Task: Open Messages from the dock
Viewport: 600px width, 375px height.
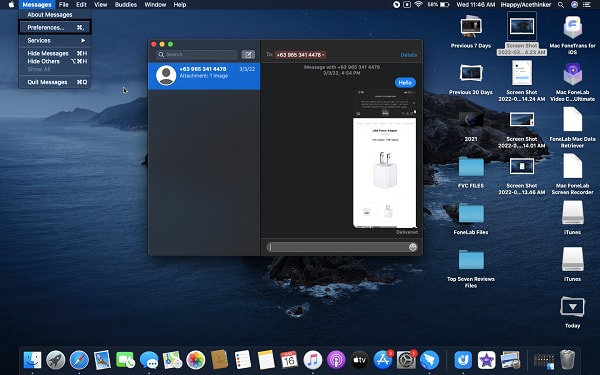Action: [149, 360]
